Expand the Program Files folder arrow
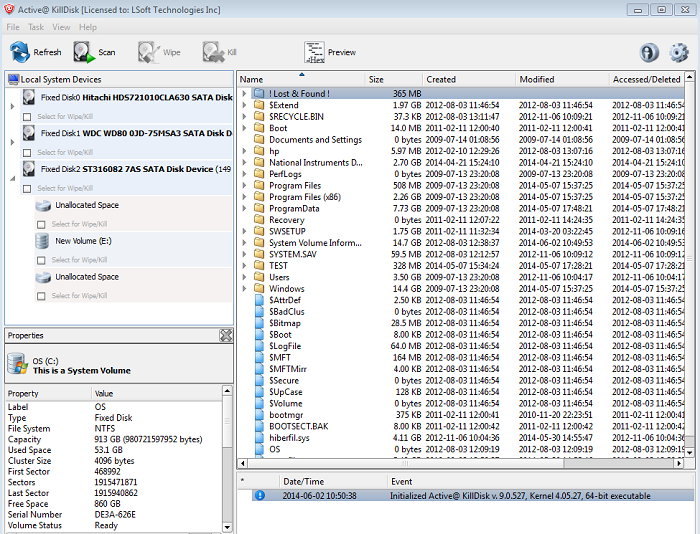The width and height of the screenshot is (700, 534). click(x=245, y=185)
